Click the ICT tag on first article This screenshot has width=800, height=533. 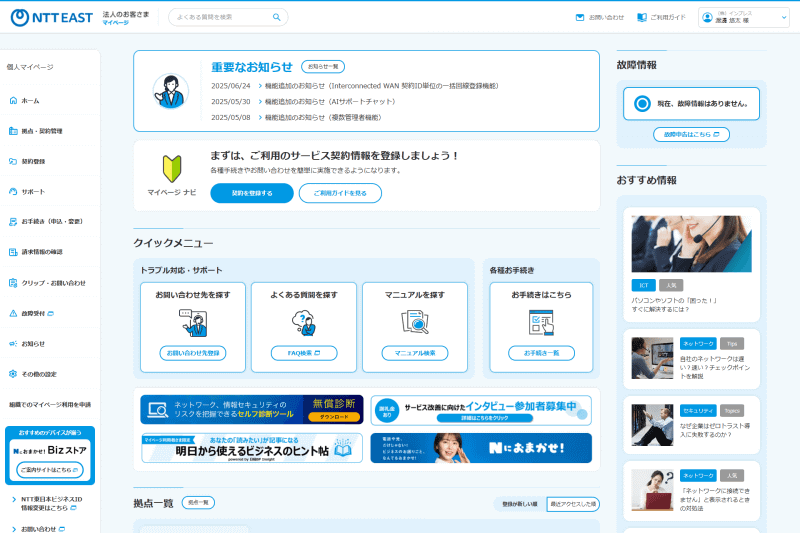pyautogui.click(x=643, y=286)
